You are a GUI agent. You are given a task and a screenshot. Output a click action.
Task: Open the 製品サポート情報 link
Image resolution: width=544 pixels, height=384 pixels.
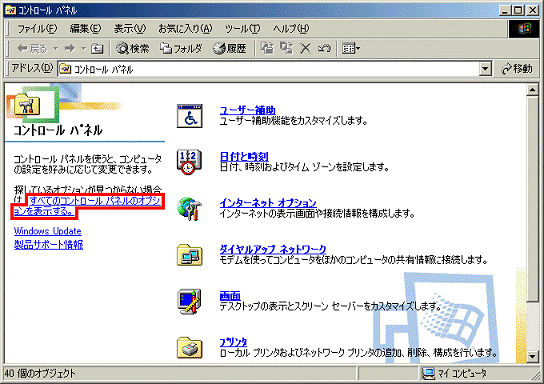48,245
